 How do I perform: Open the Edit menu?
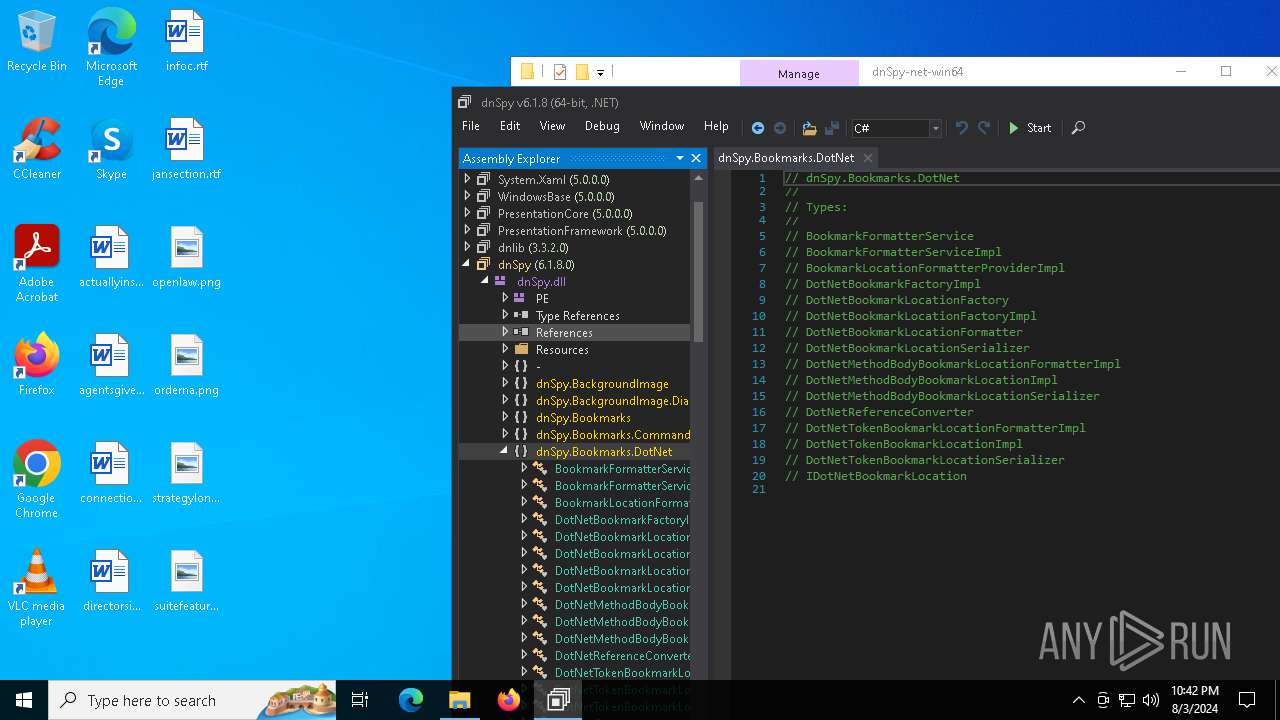click(510, 126)
